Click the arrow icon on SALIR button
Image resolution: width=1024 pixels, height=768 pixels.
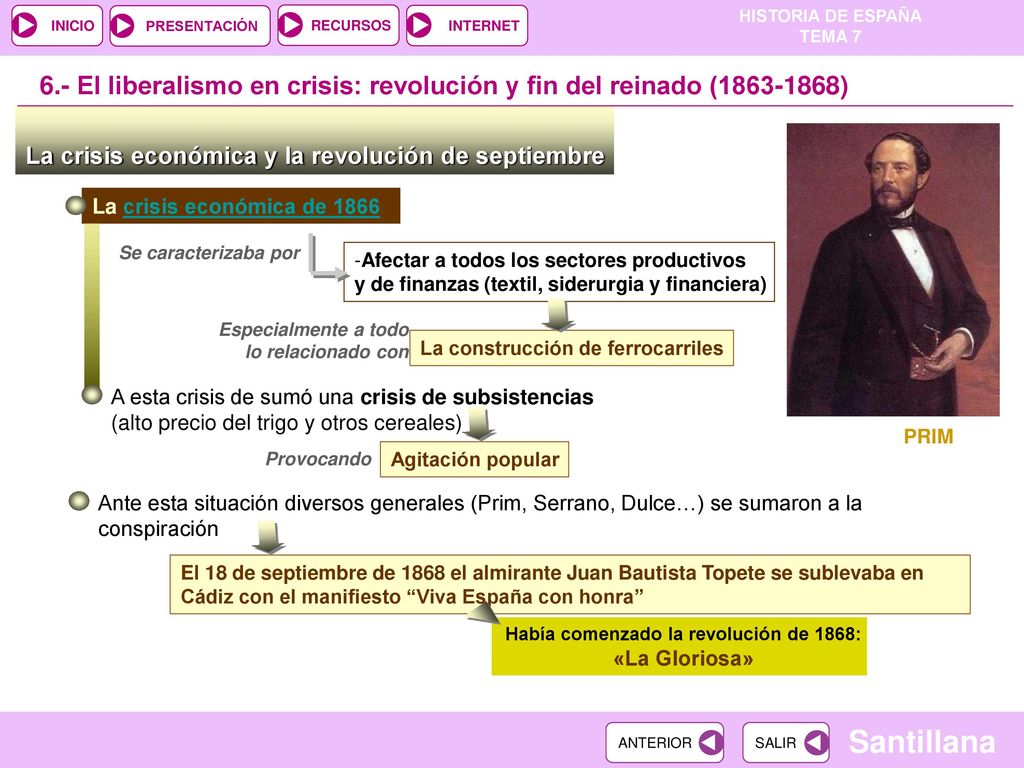[x=816, y=743]
